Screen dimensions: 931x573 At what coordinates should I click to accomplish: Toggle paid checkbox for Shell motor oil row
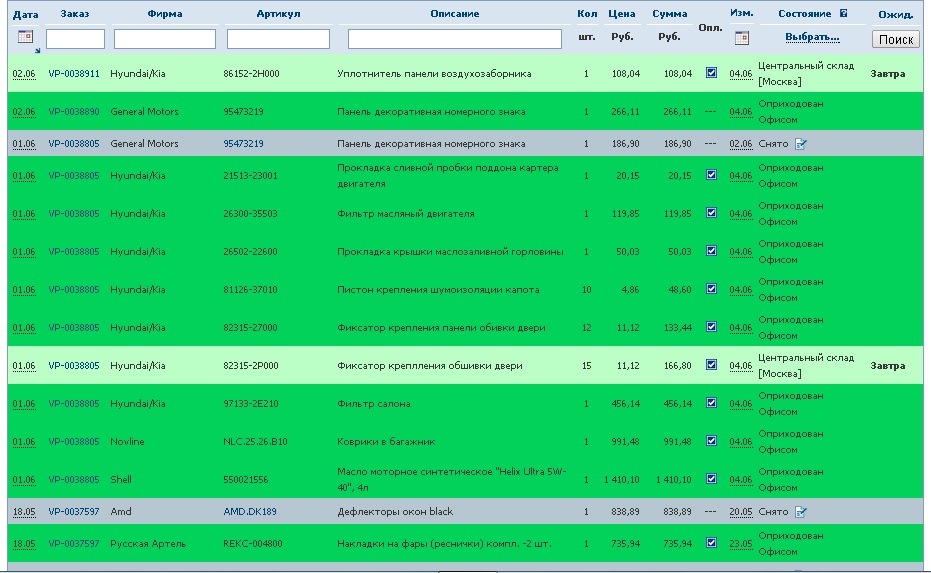click(711, 479)
